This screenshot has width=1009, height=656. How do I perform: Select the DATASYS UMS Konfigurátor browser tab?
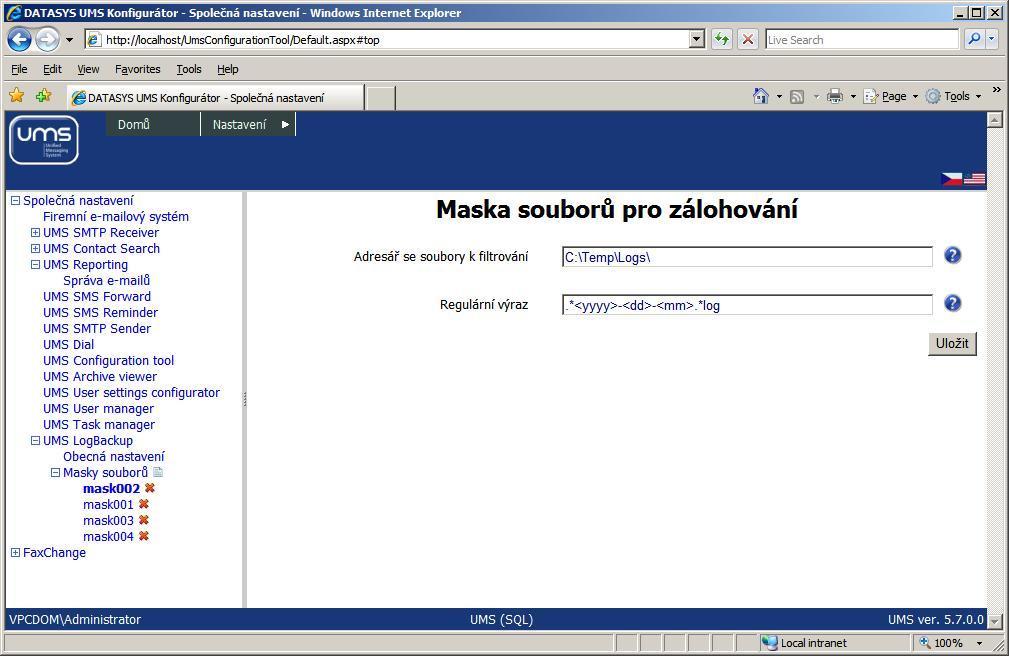[x=216, y=98]
